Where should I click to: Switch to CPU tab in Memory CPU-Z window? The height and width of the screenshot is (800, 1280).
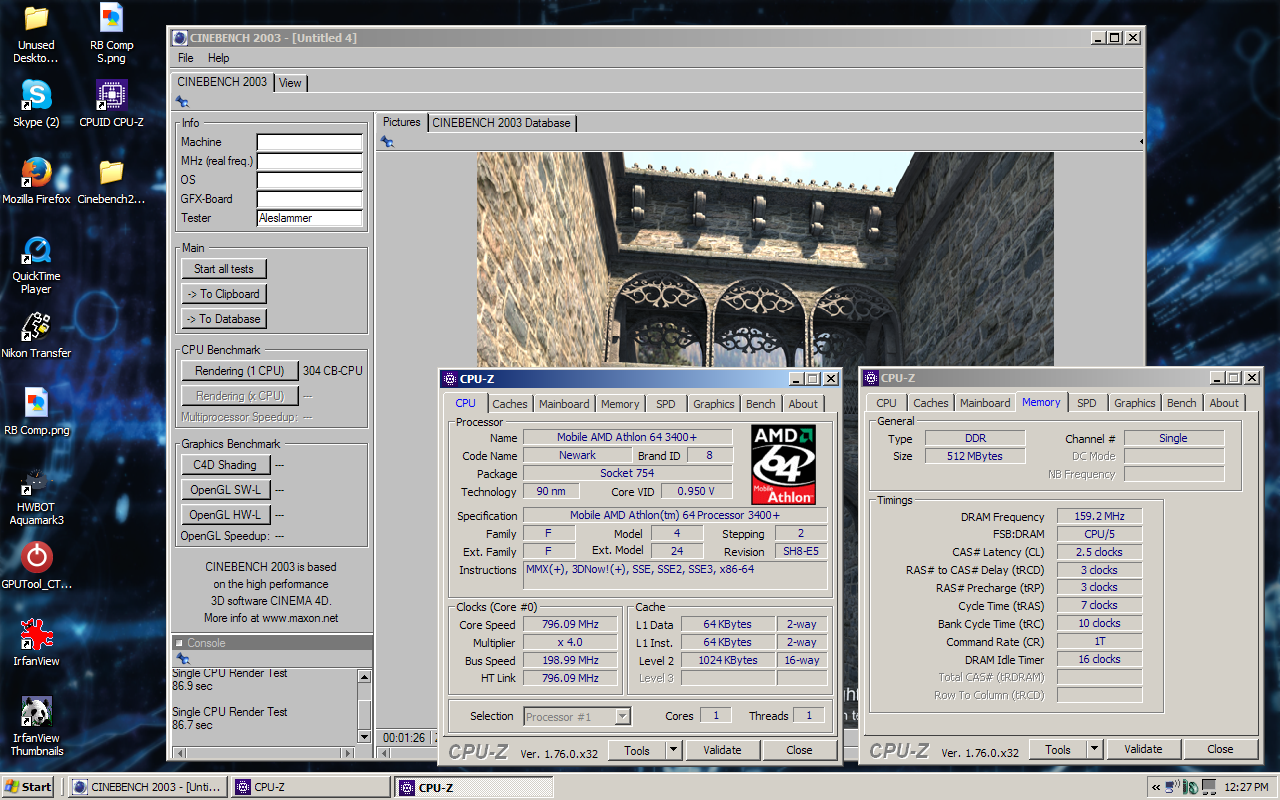coord(887,403)
